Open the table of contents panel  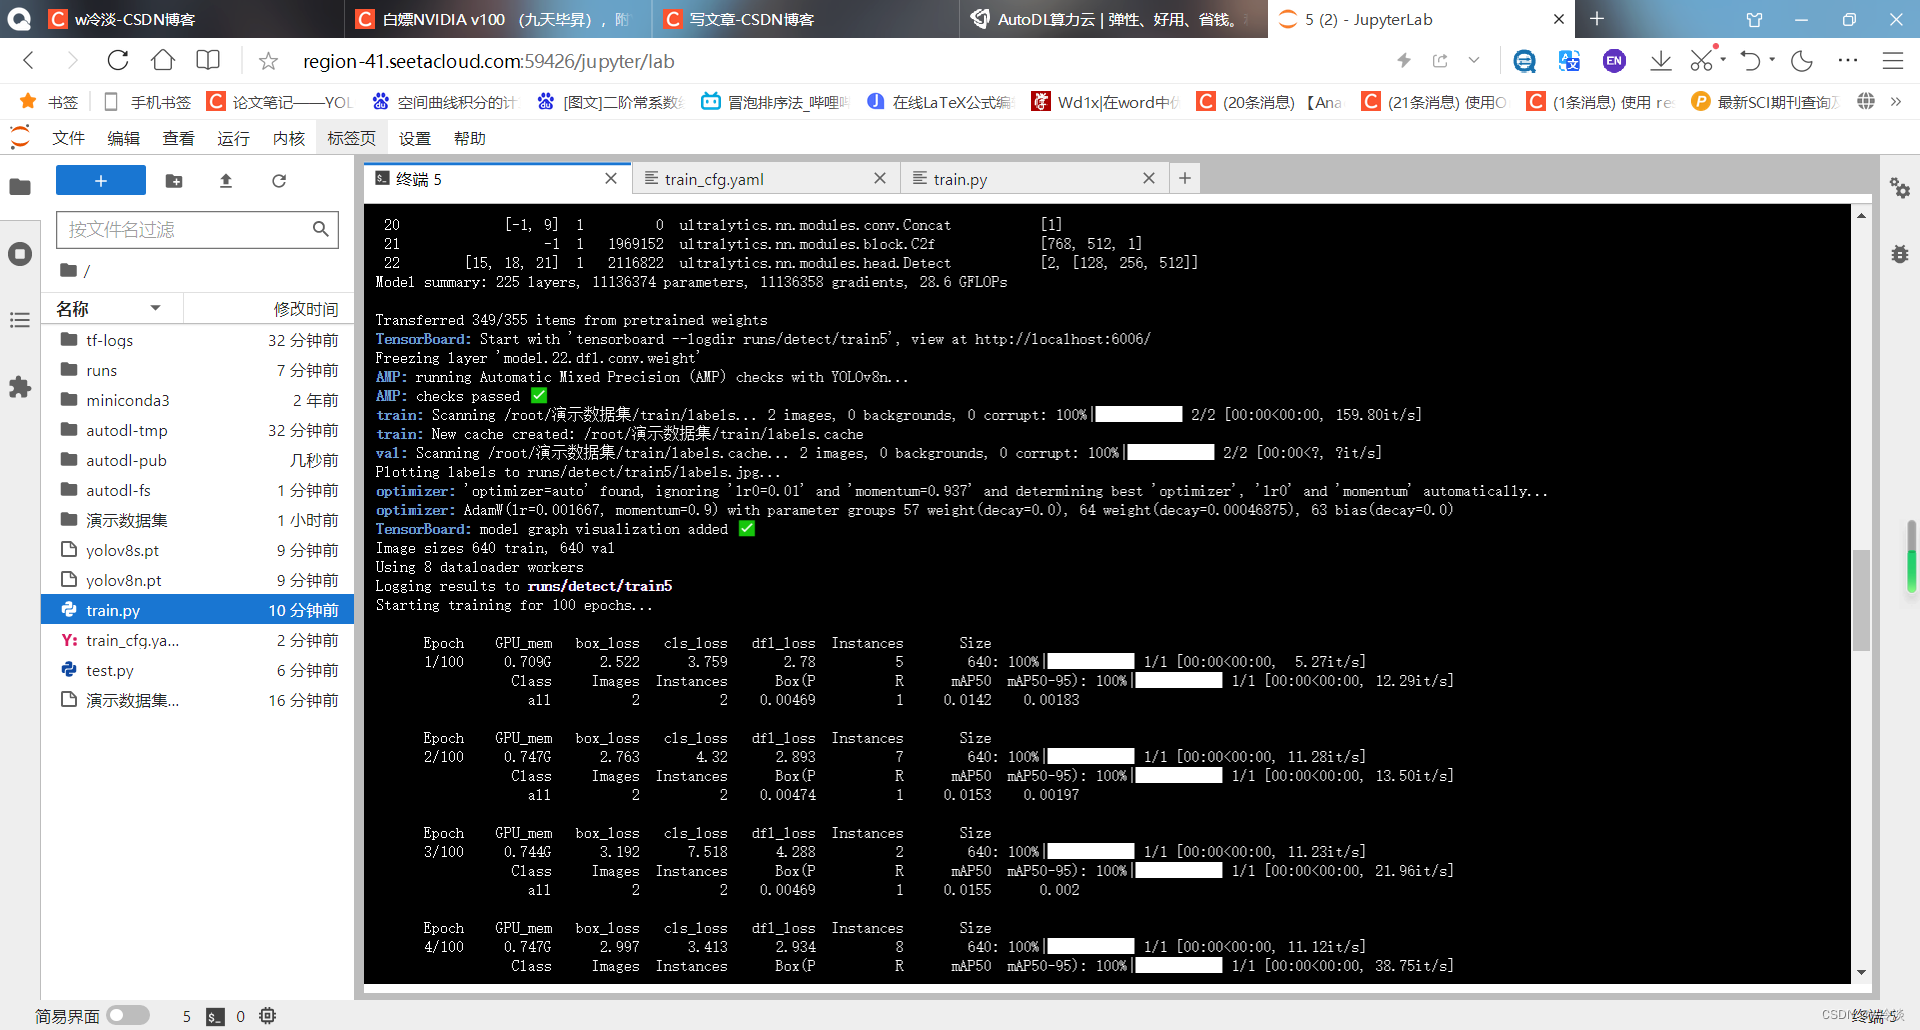point(20,319)
